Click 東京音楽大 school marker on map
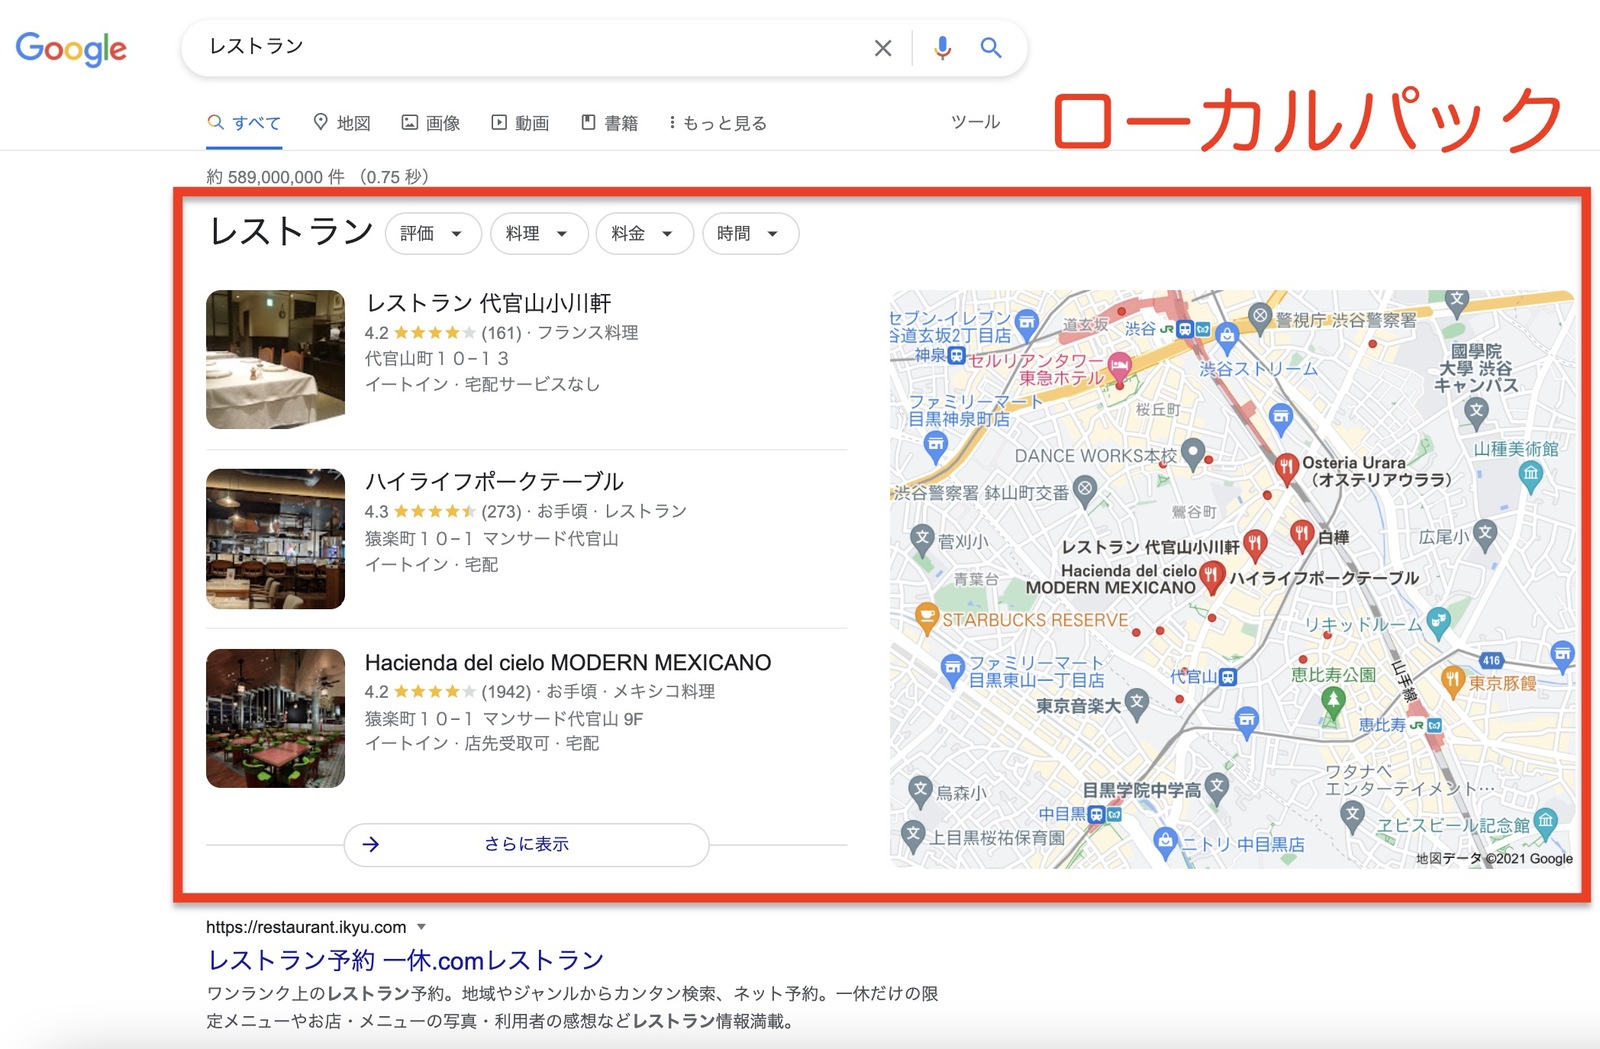 pyautogui.click(x=1135, y=704)
